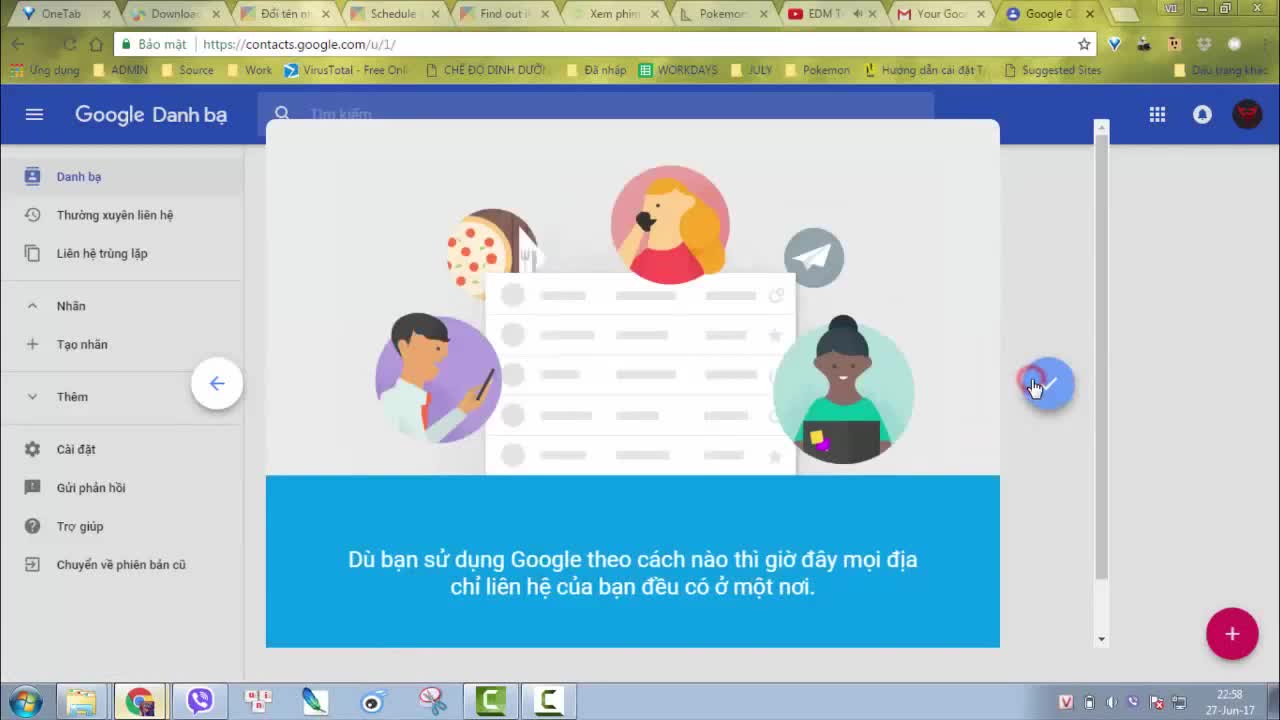Click the page vertical scrollbar
1280x720 pixels.
click(1101, 356)
